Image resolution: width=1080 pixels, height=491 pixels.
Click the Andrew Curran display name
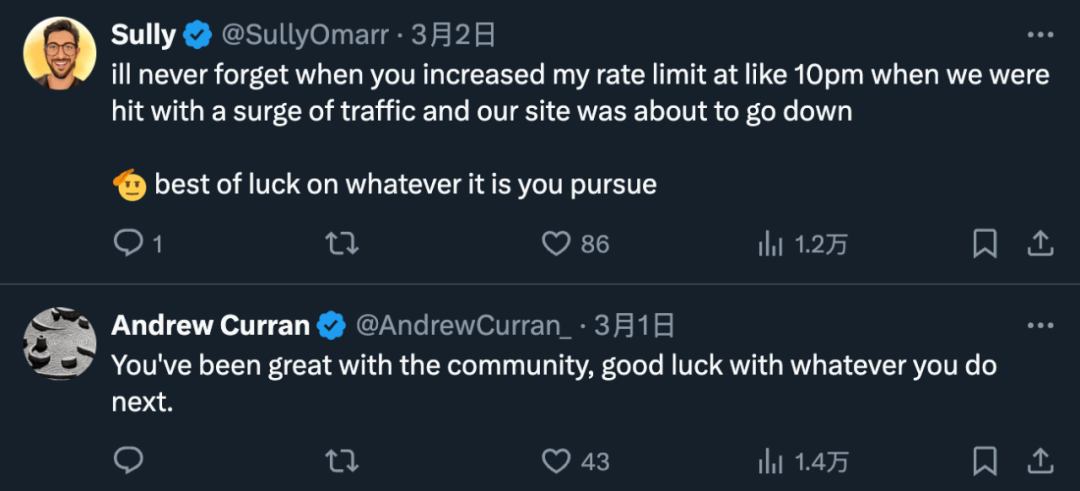[x=210, y=325]
